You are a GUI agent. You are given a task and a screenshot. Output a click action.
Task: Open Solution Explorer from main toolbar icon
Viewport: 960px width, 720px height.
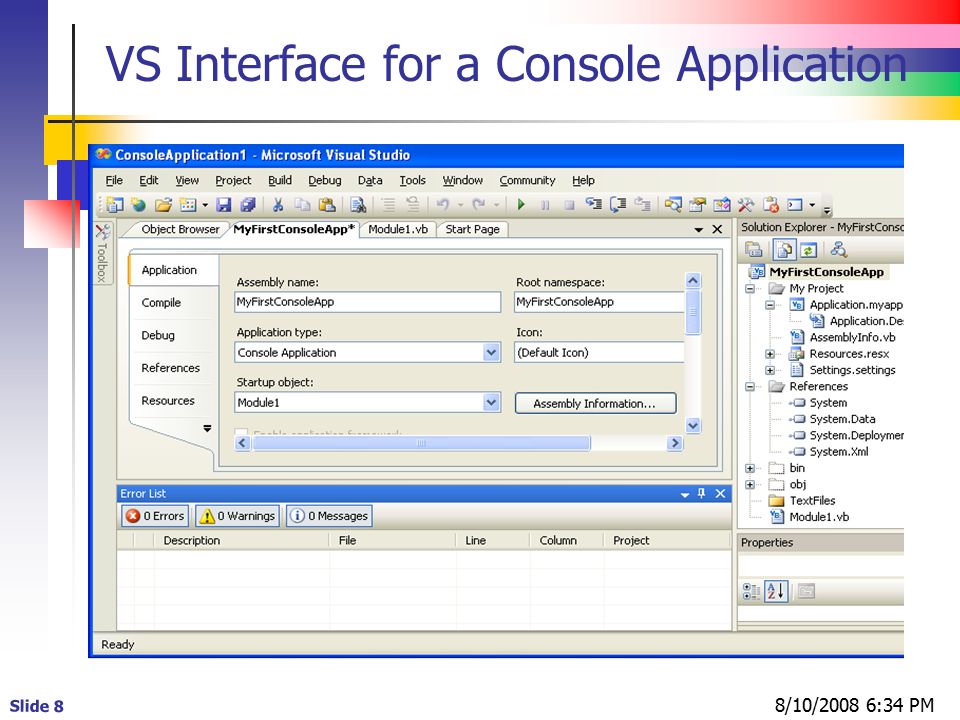pyautogui.click(x=673, y=204)
